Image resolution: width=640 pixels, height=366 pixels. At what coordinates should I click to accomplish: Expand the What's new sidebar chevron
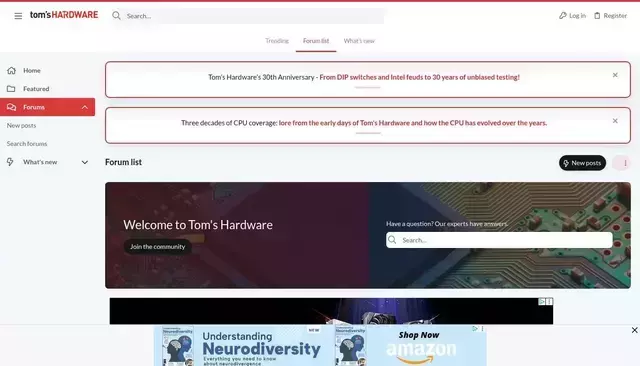click(84, 162)
